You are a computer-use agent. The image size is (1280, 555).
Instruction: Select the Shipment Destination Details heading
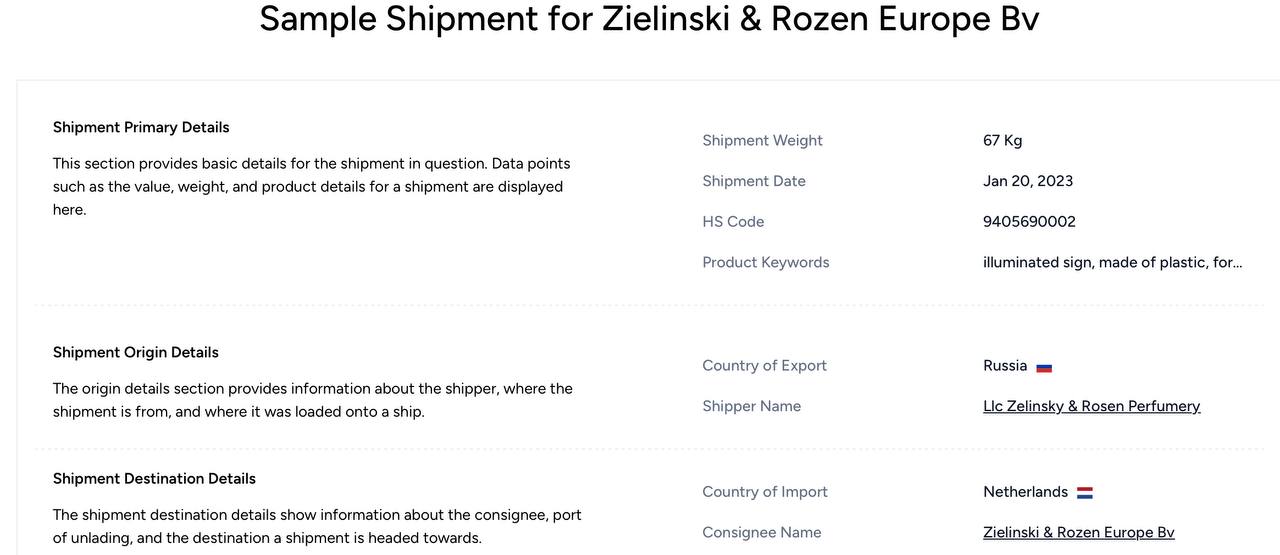pos(154,478)
